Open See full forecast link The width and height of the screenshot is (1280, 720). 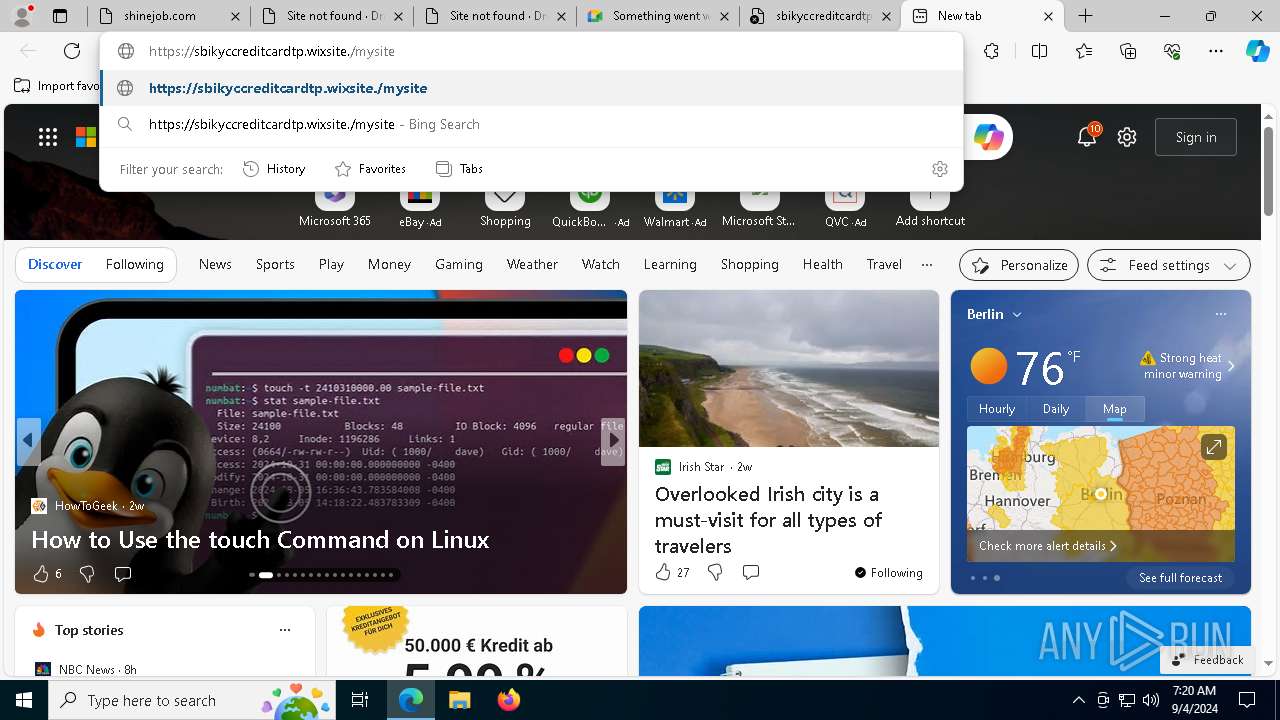[1180, 578]
